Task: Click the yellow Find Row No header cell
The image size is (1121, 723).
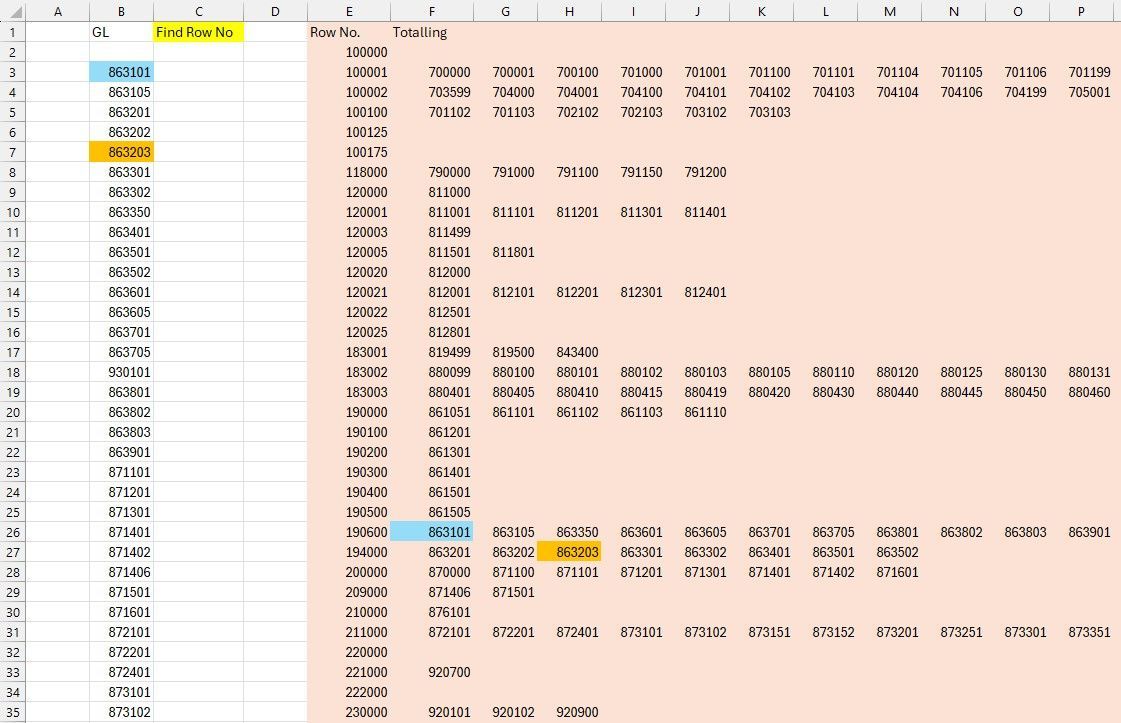Action: 198,31
